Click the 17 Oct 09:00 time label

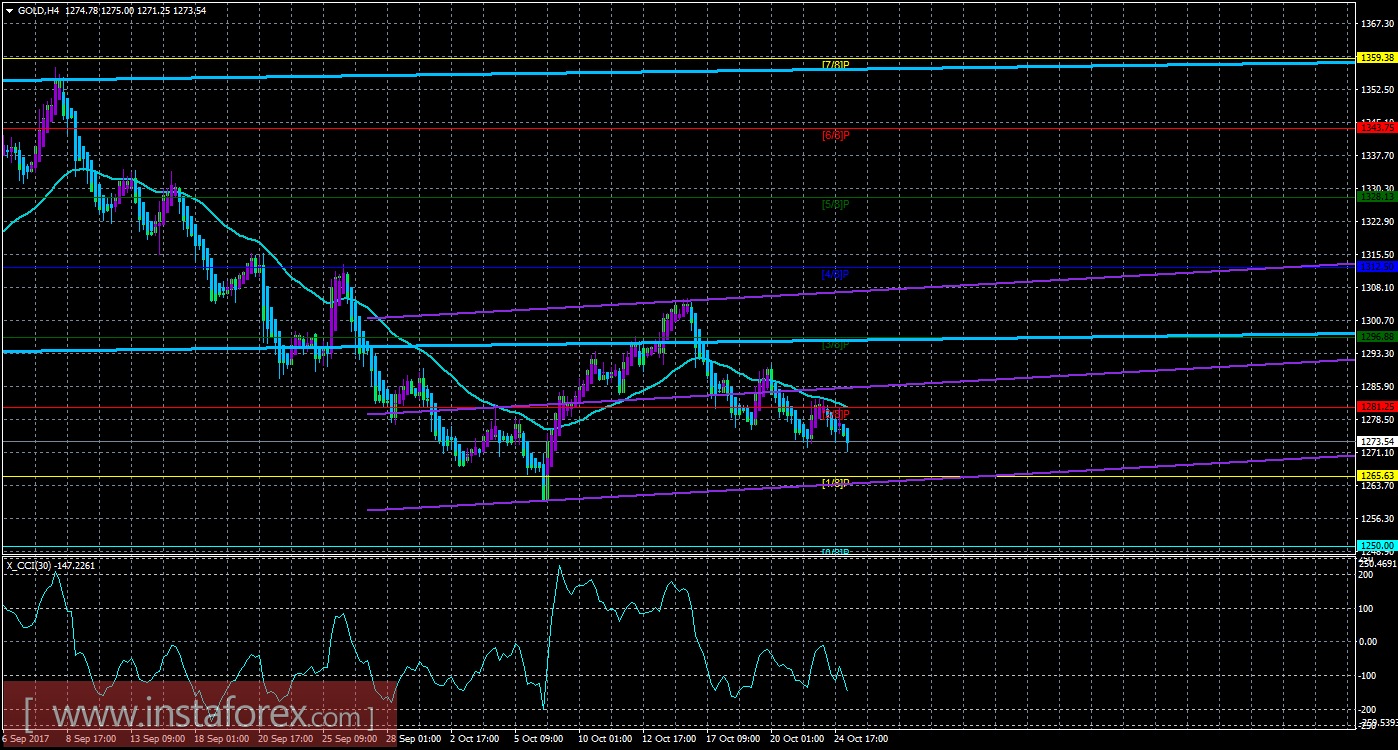tap(733, 739)
